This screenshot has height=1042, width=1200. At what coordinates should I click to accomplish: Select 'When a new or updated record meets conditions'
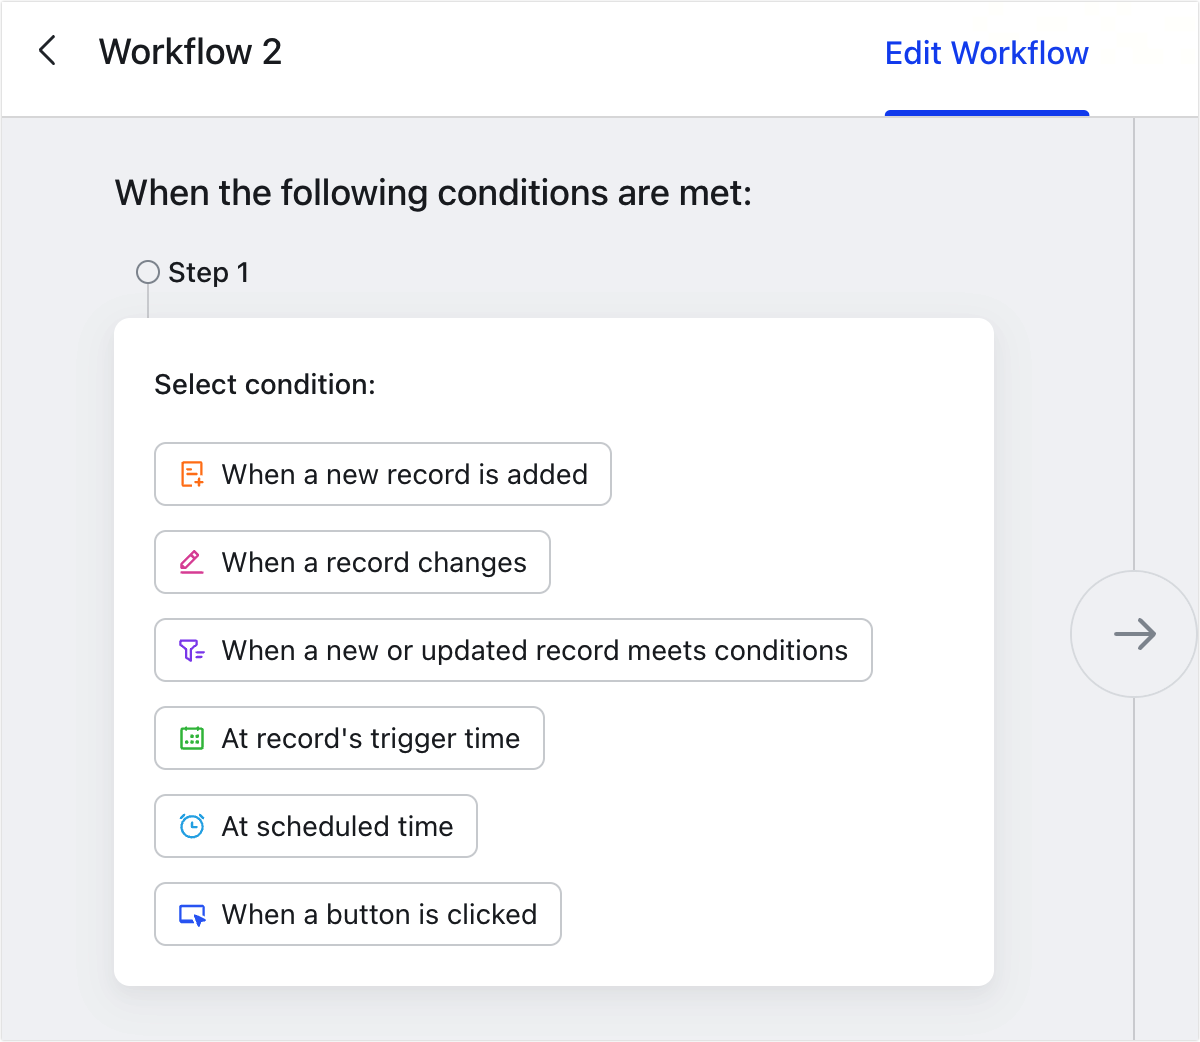513,650
